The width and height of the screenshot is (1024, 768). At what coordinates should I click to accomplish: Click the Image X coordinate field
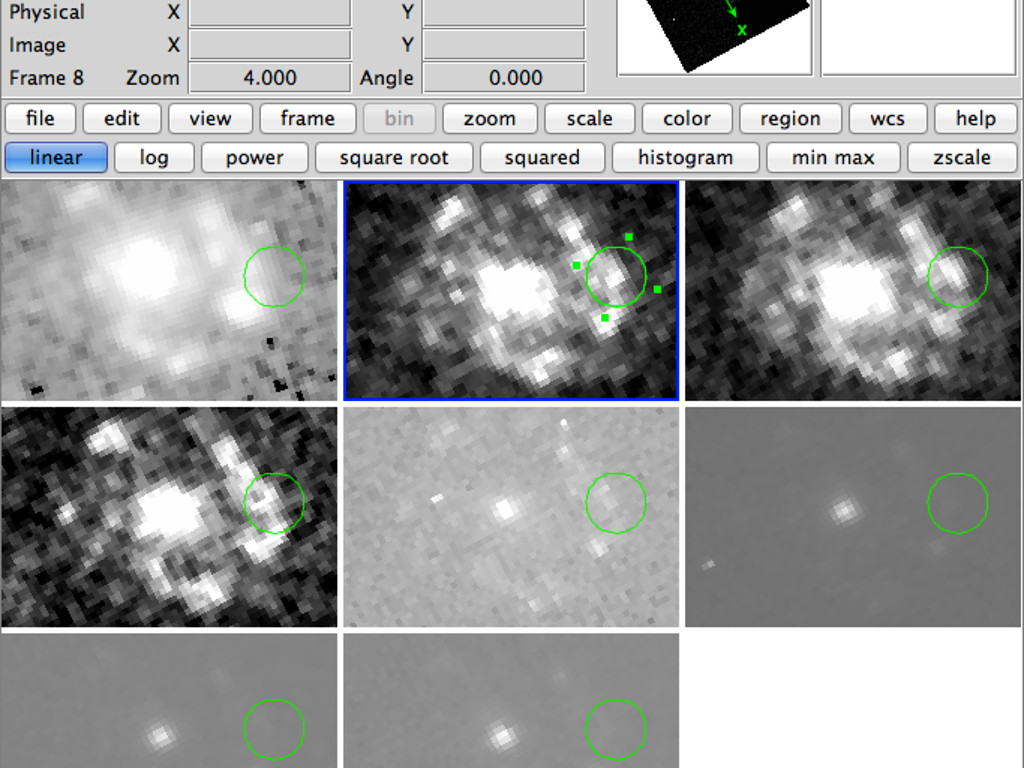pyautogui.click(x=270, y=45)
